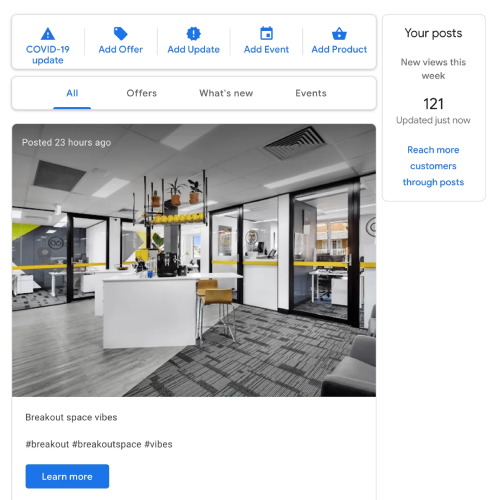Click the "Posted 23 hours ago" timestamp
The height and width of the screenshot is (500, 491).
click(66, 143)
